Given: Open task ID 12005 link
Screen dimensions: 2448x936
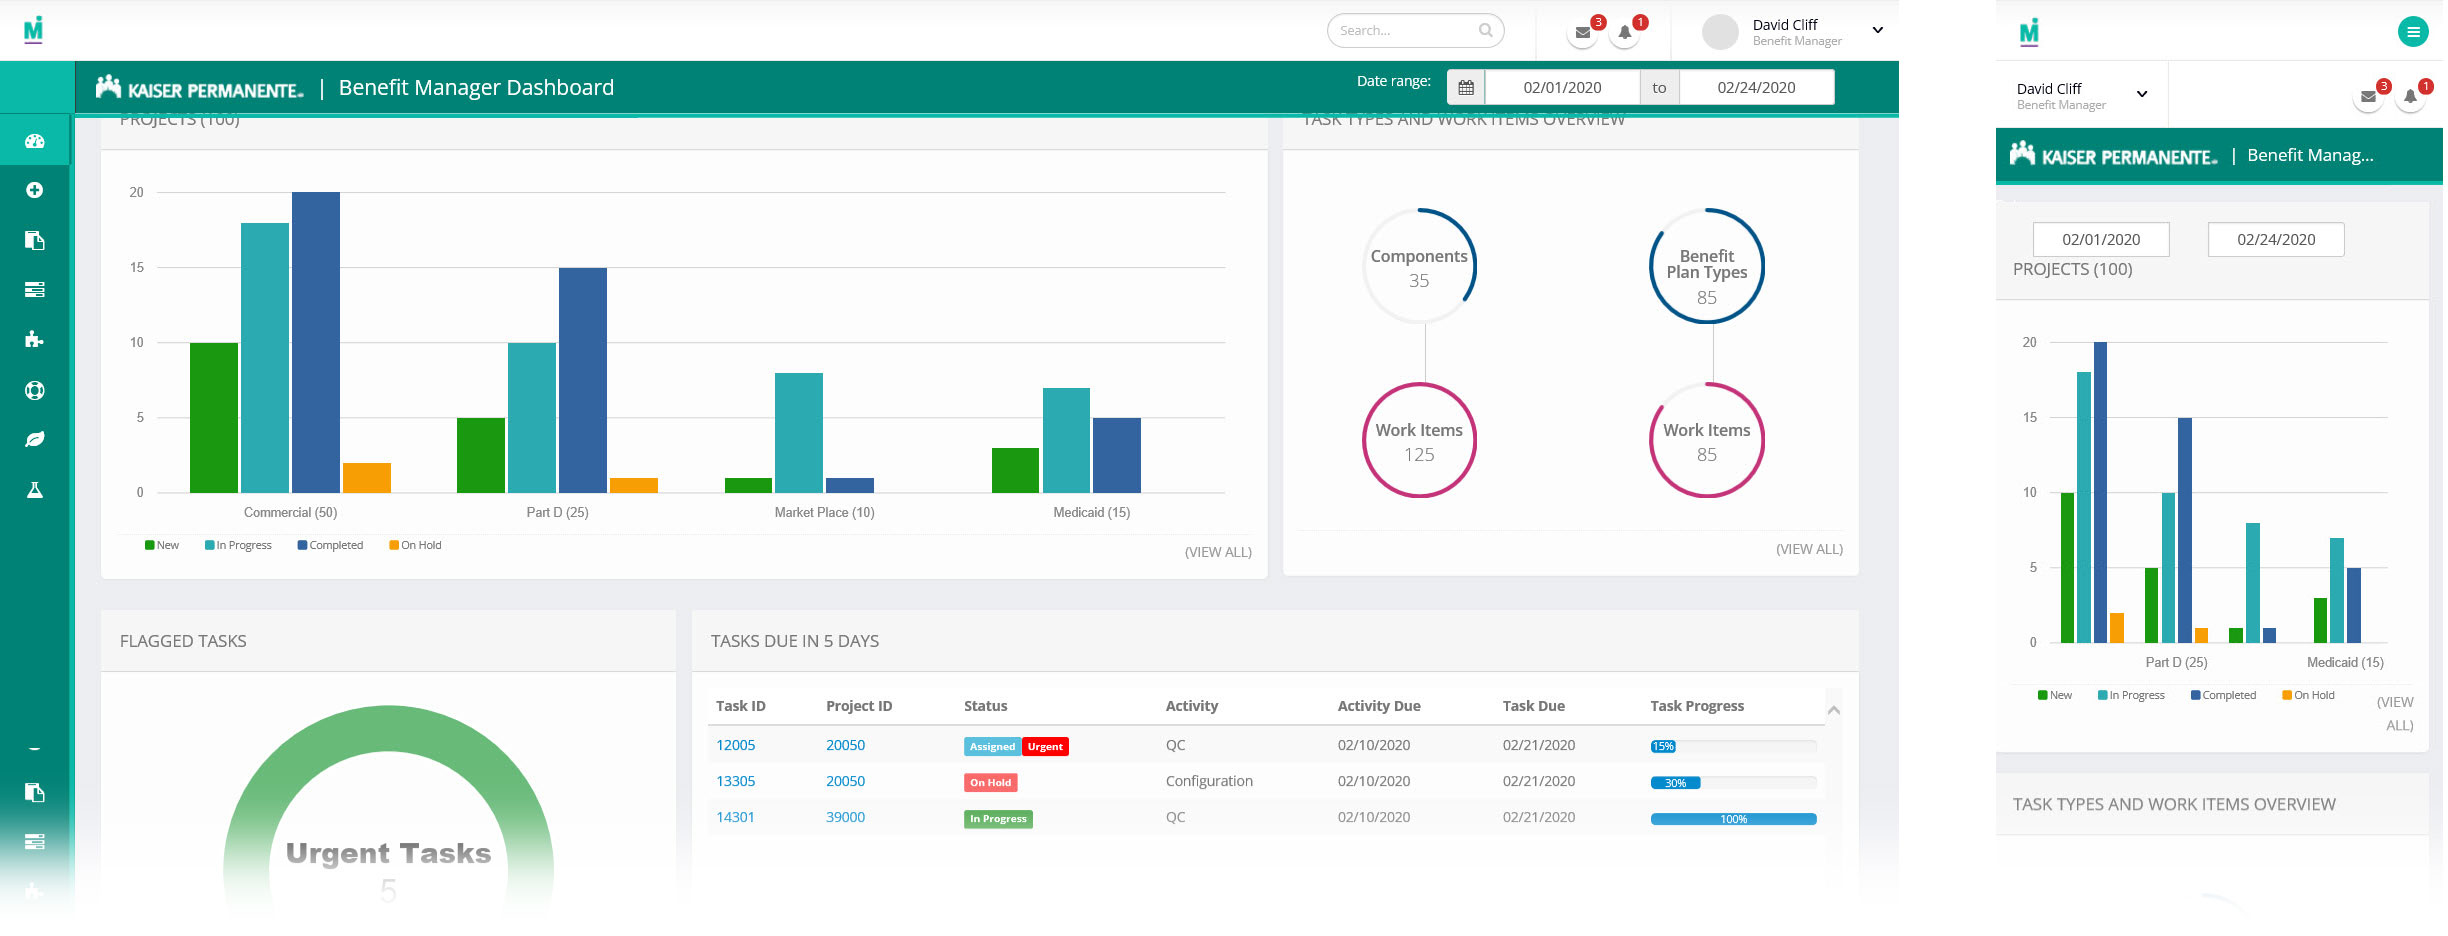Looking at the screenshot, I should point(736,745).
